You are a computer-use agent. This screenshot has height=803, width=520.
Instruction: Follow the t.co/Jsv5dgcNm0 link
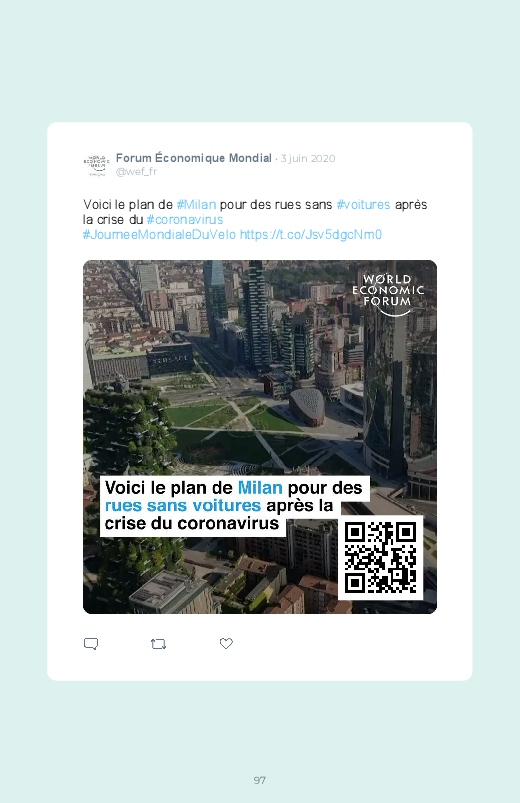(311, 235)
